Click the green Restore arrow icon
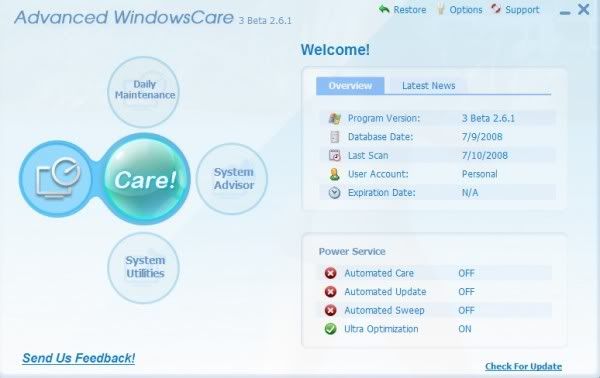Screen dimensions: 600x378 click(384, 9)
